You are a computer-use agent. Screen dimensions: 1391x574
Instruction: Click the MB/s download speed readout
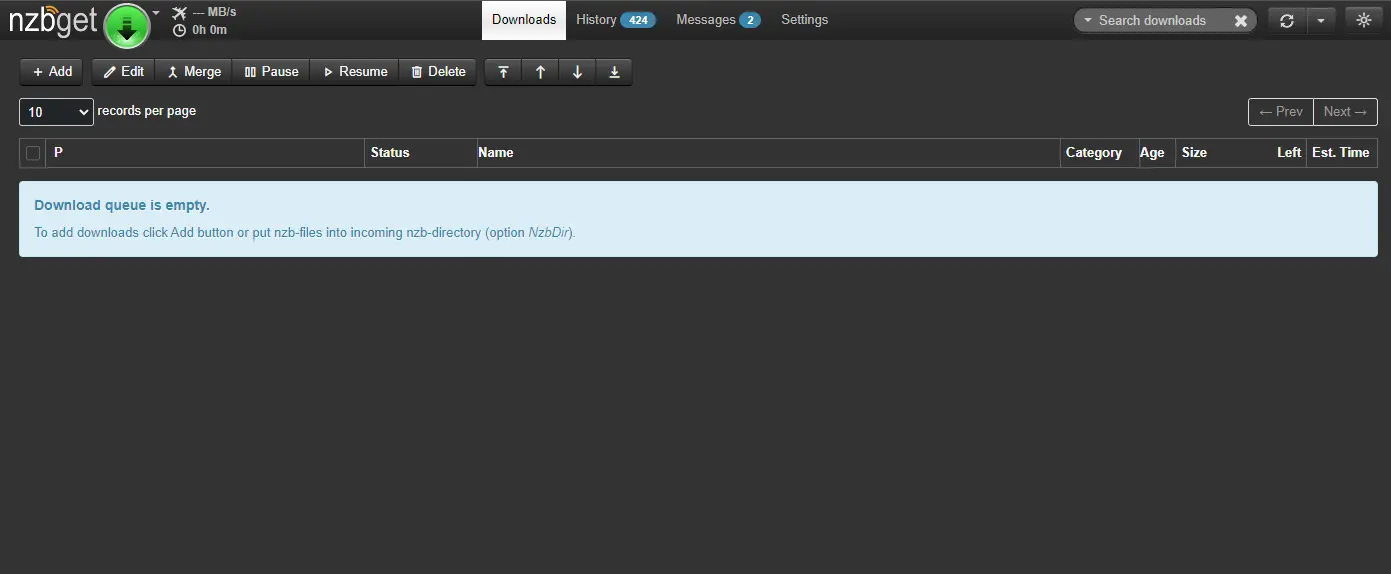(214, 13)
